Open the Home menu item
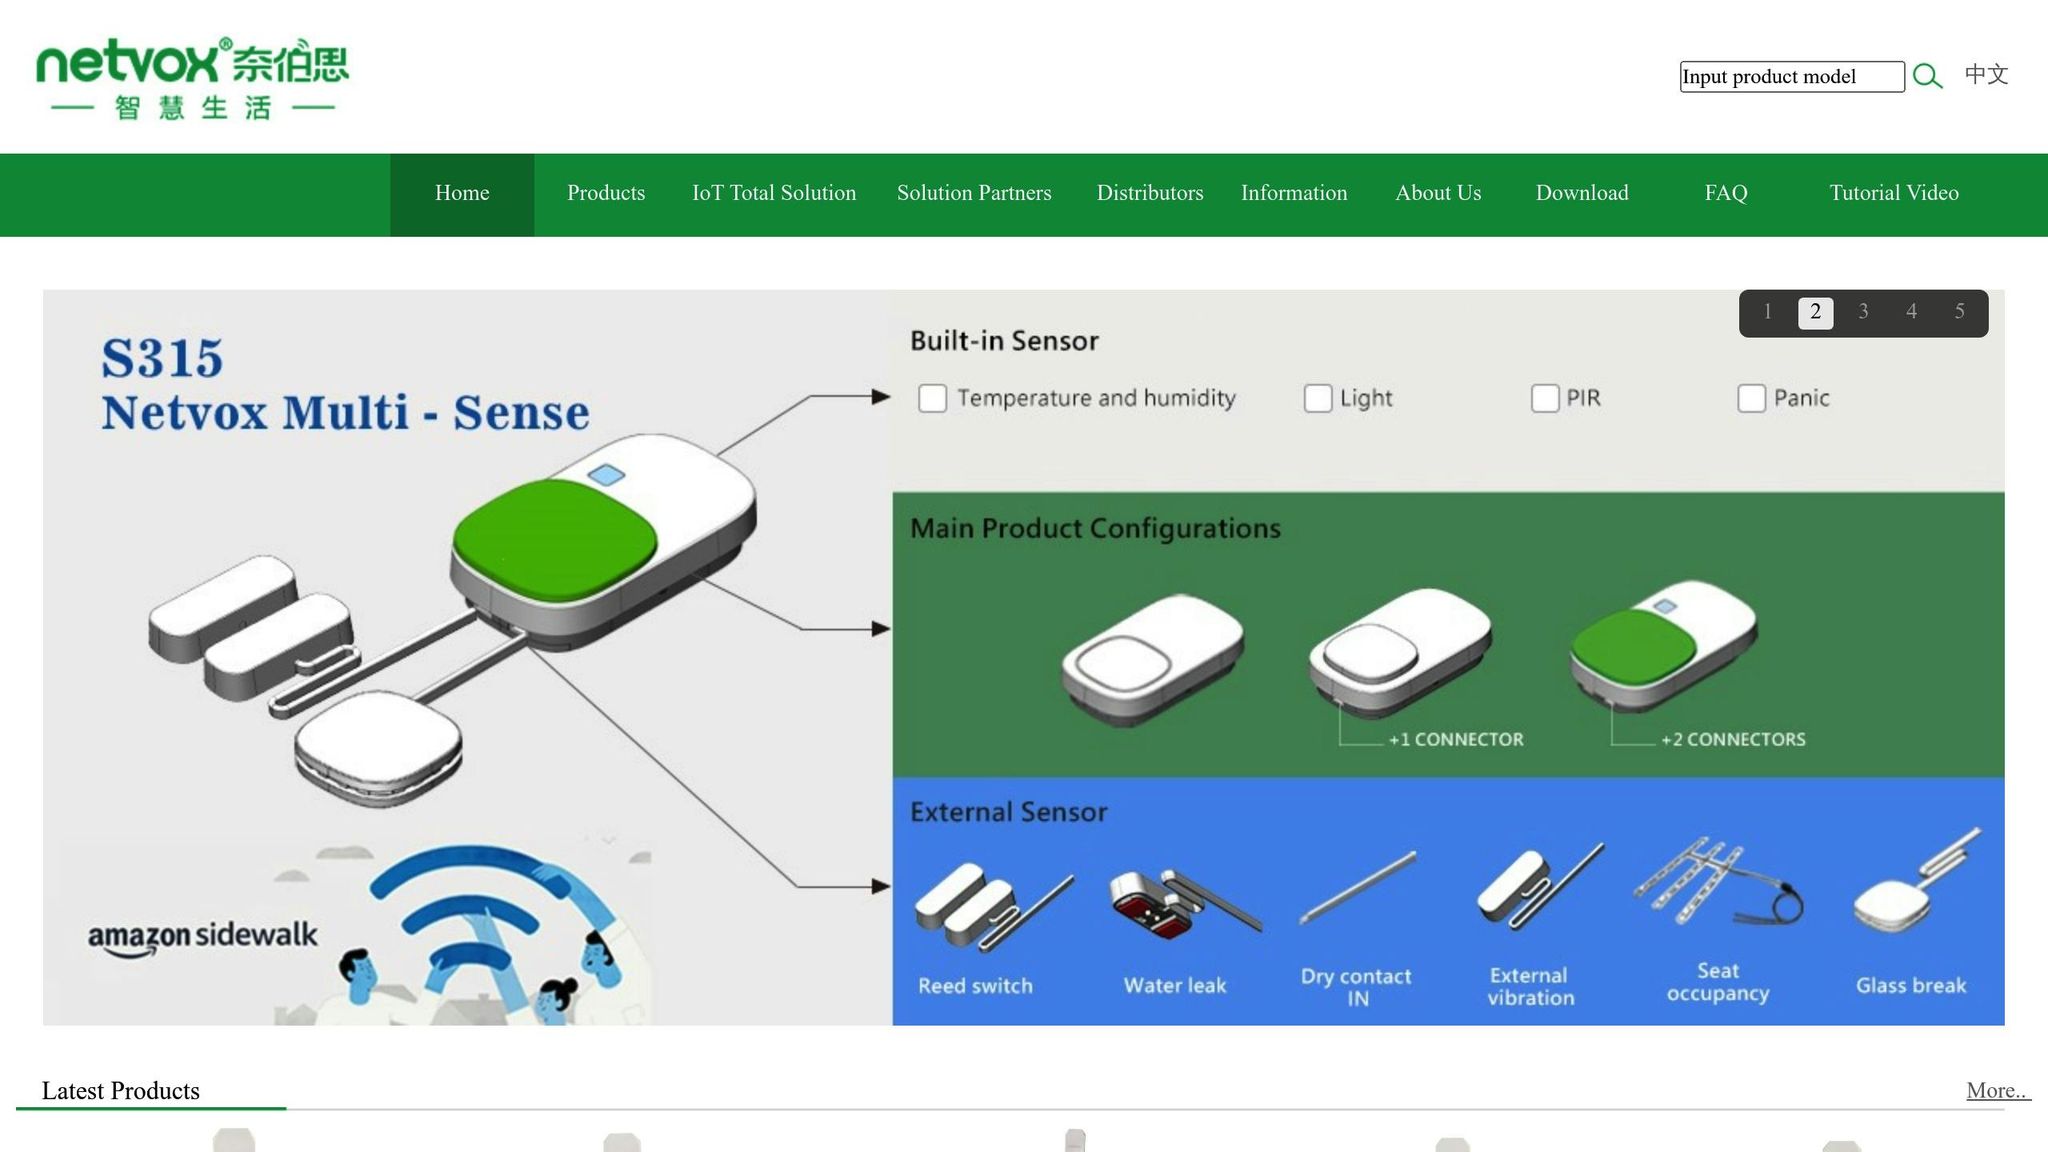 462,194
